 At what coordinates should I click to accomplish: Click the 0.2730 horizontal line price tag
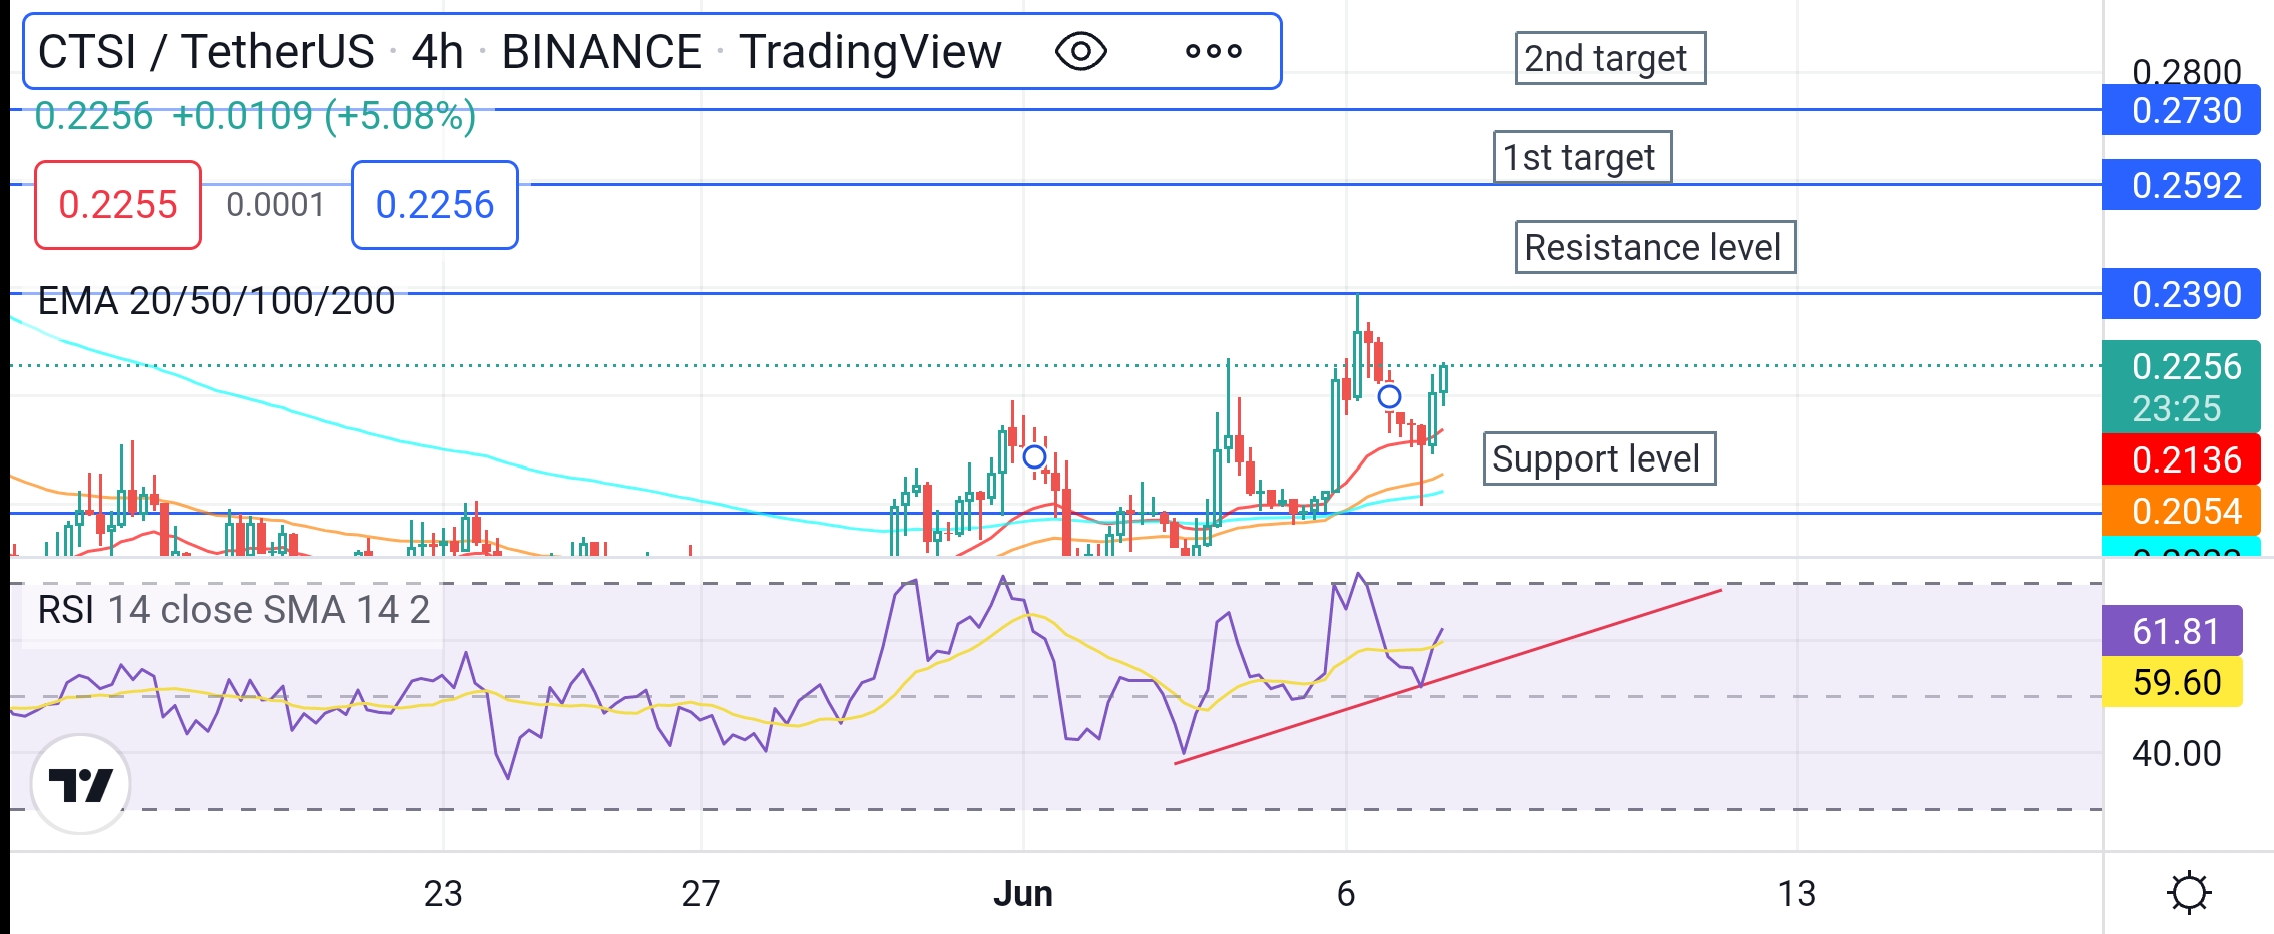pyautogui.click(x=2181, y=110)
